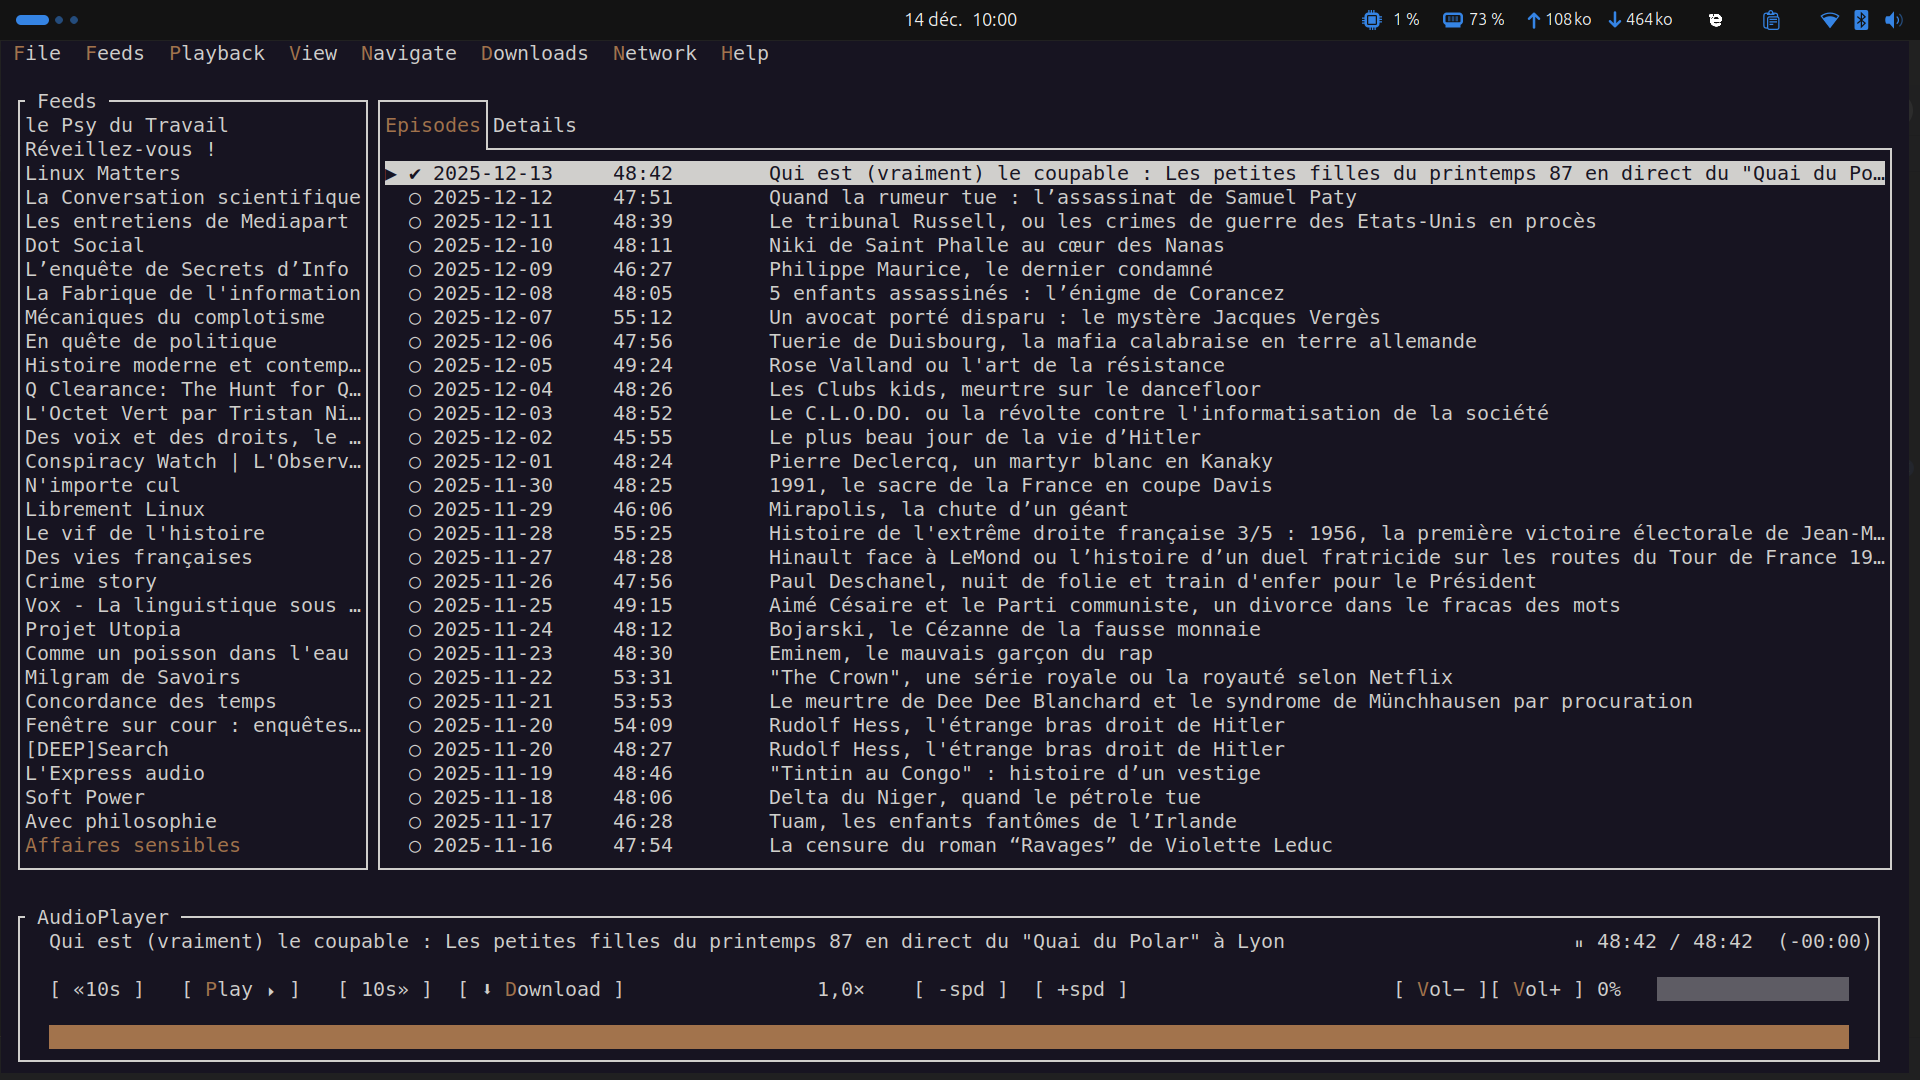This screenshot has width=1920, height=1080.
Task: Open the Playback menu
Action: tap(216, 53)
